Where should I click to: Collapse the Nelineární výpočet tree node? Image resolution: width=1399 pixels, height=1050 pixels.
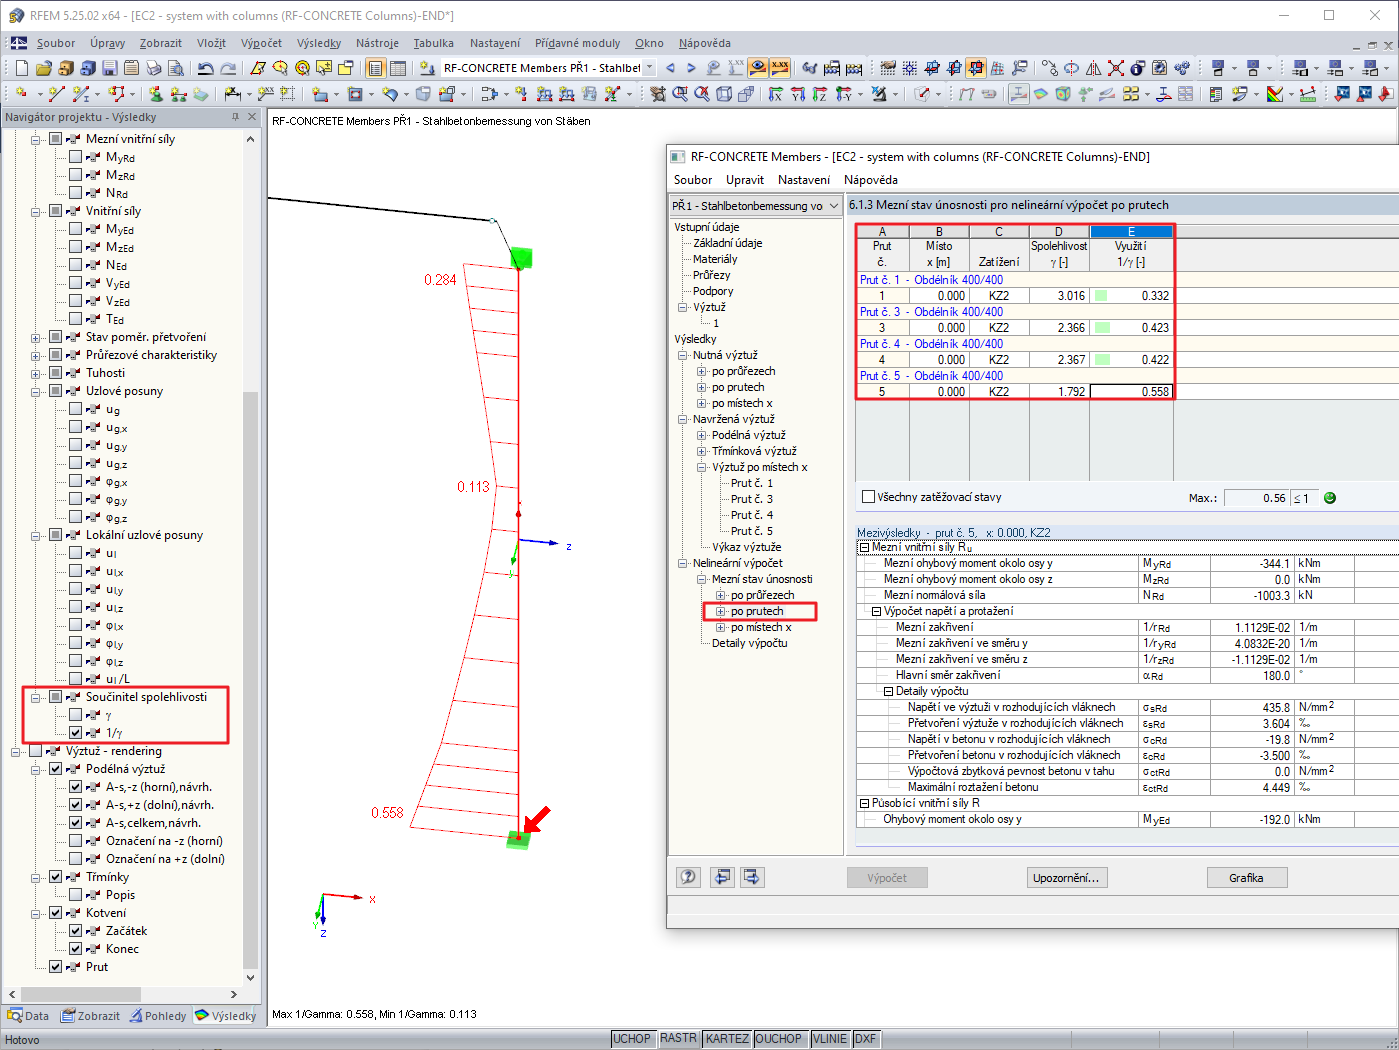[x=683, y=563]
